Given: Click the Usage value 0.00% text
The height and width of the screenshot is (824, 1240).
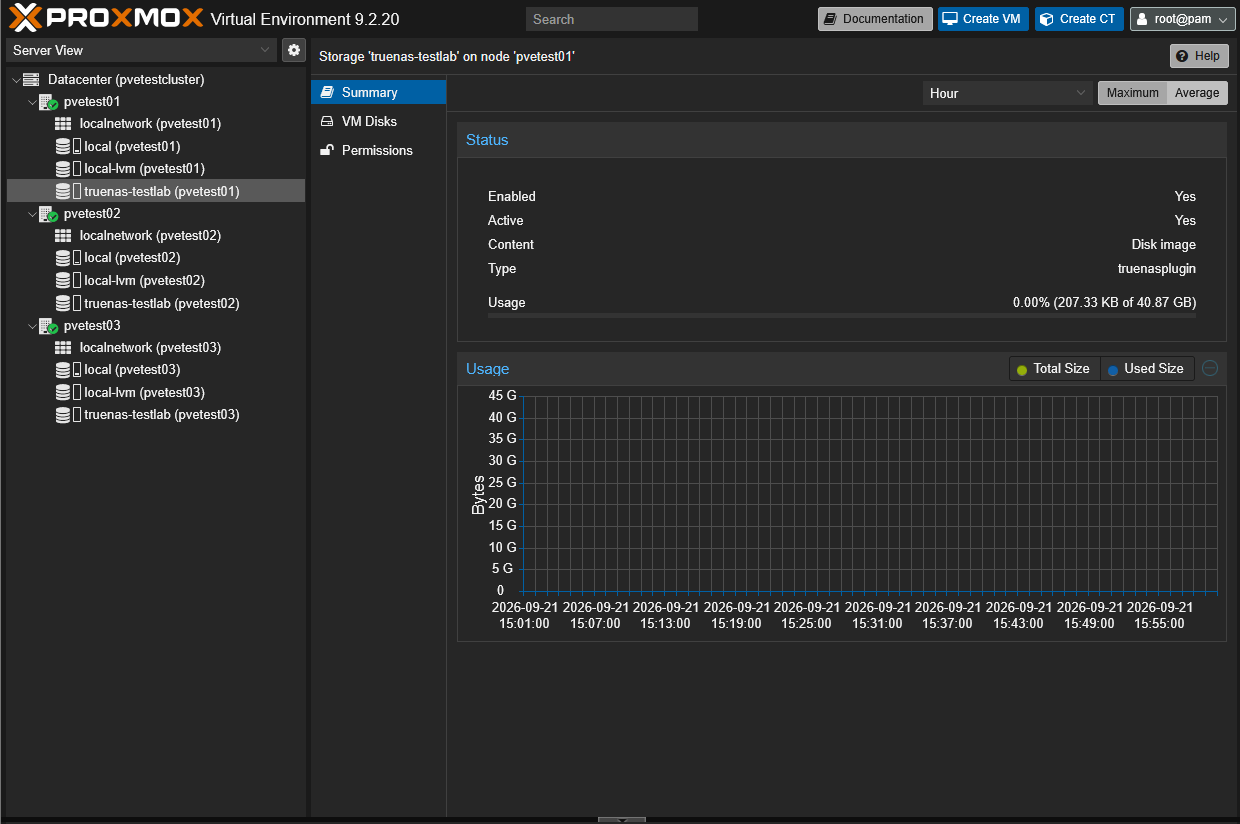Looking at the screenshot, I should coord(1104,302).
